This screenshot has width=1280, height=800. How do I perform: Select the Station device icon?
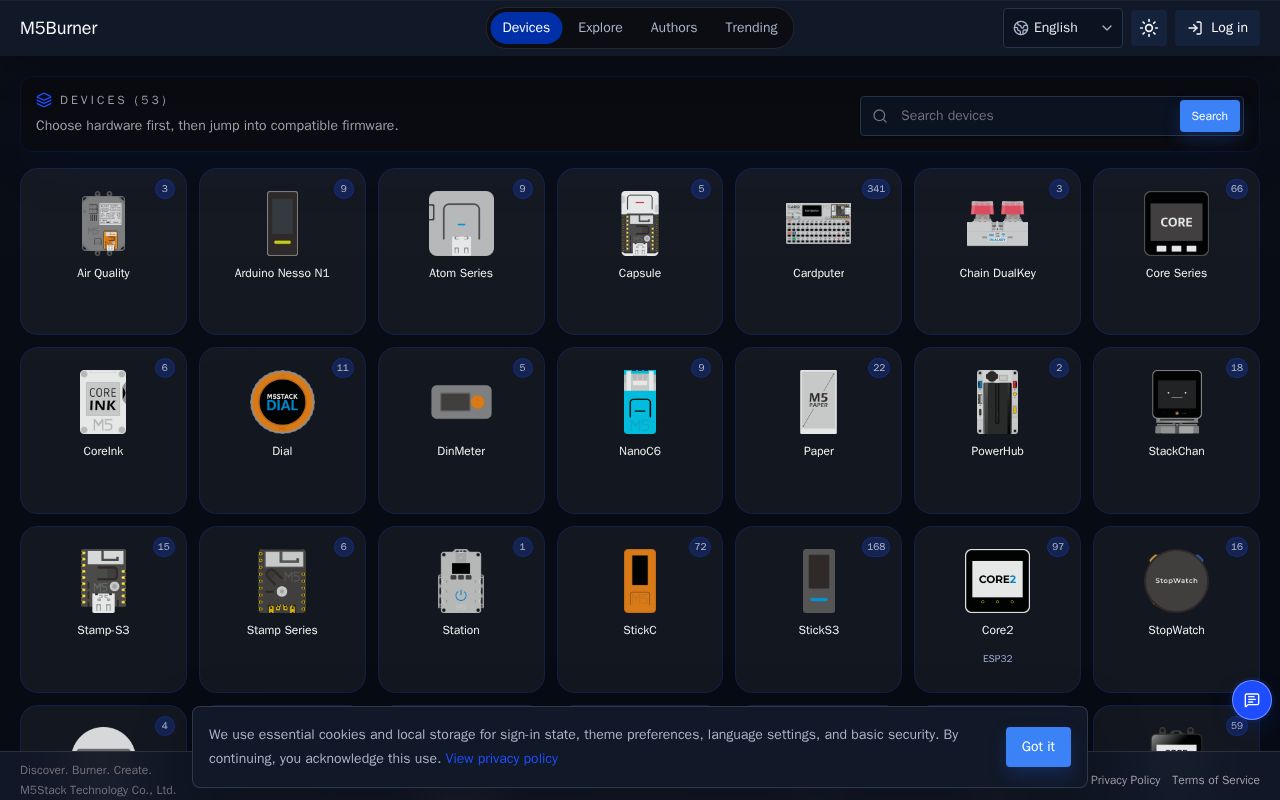click(461, 581)
